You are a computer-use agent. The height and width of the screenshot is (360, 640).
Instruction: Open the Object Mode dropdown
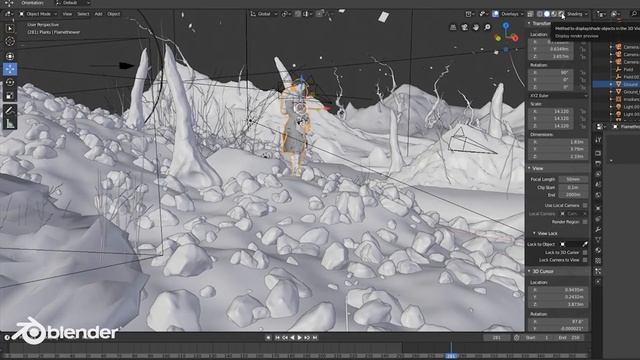coord(38,14)
